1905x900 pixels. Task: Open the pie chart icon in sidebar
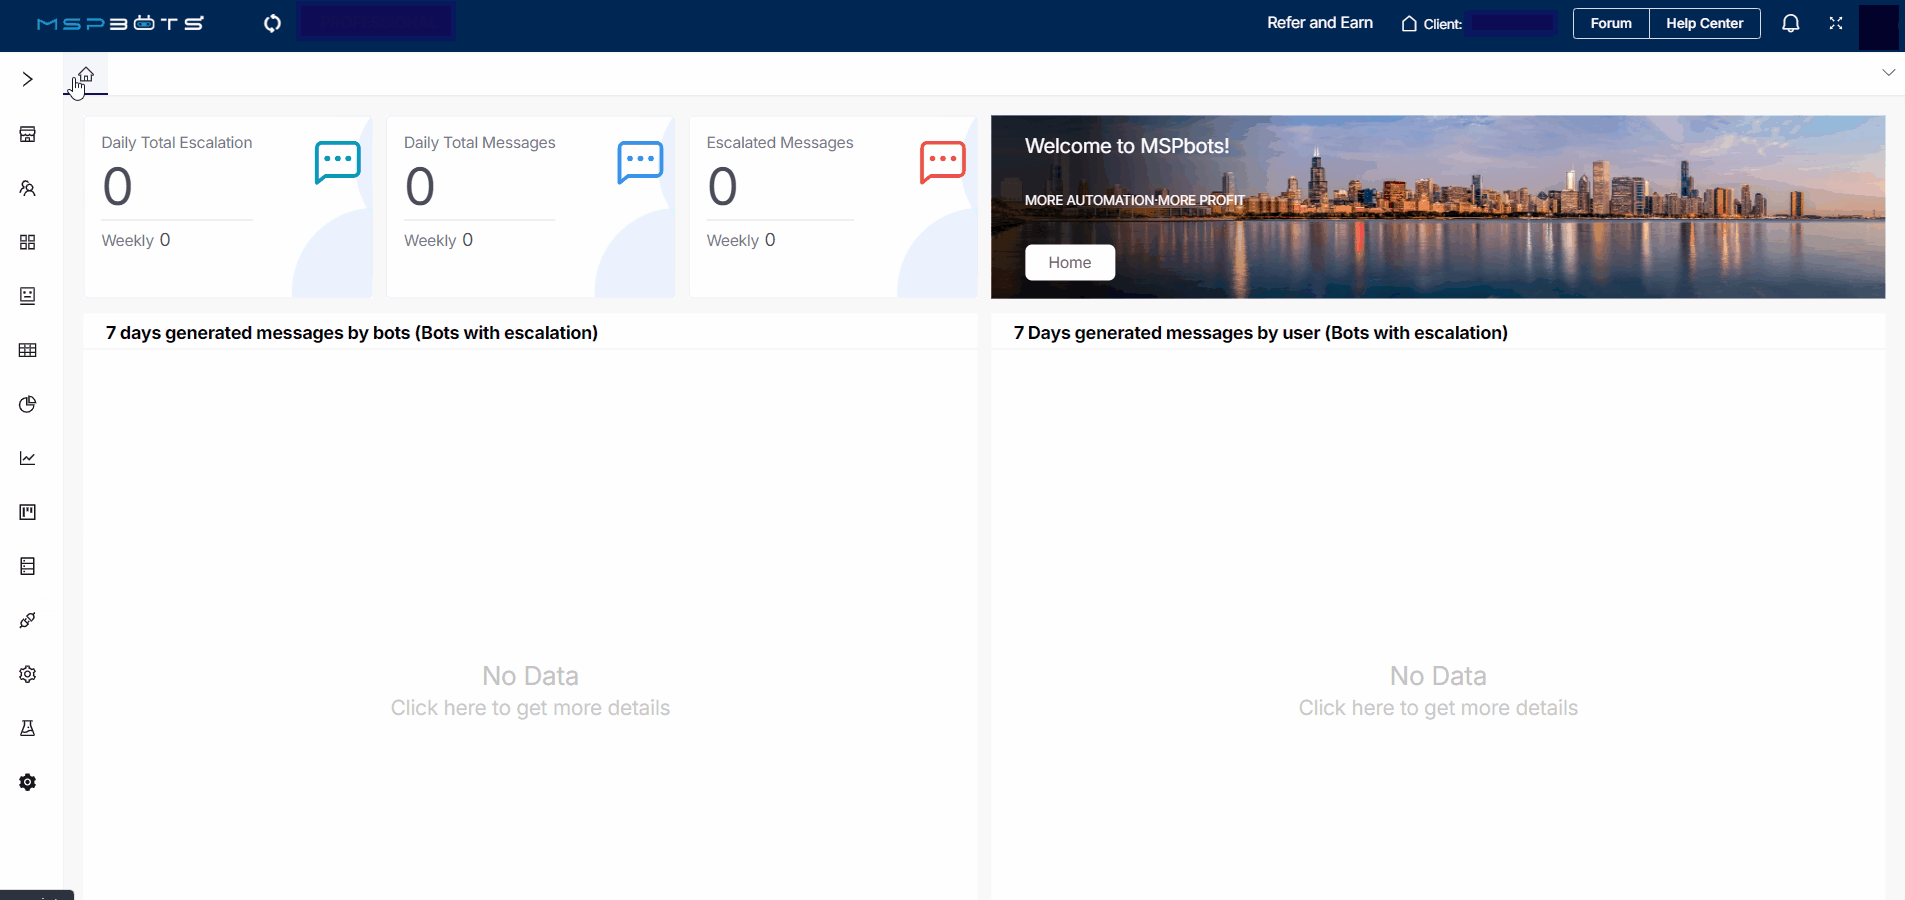[x=28, y=404]
